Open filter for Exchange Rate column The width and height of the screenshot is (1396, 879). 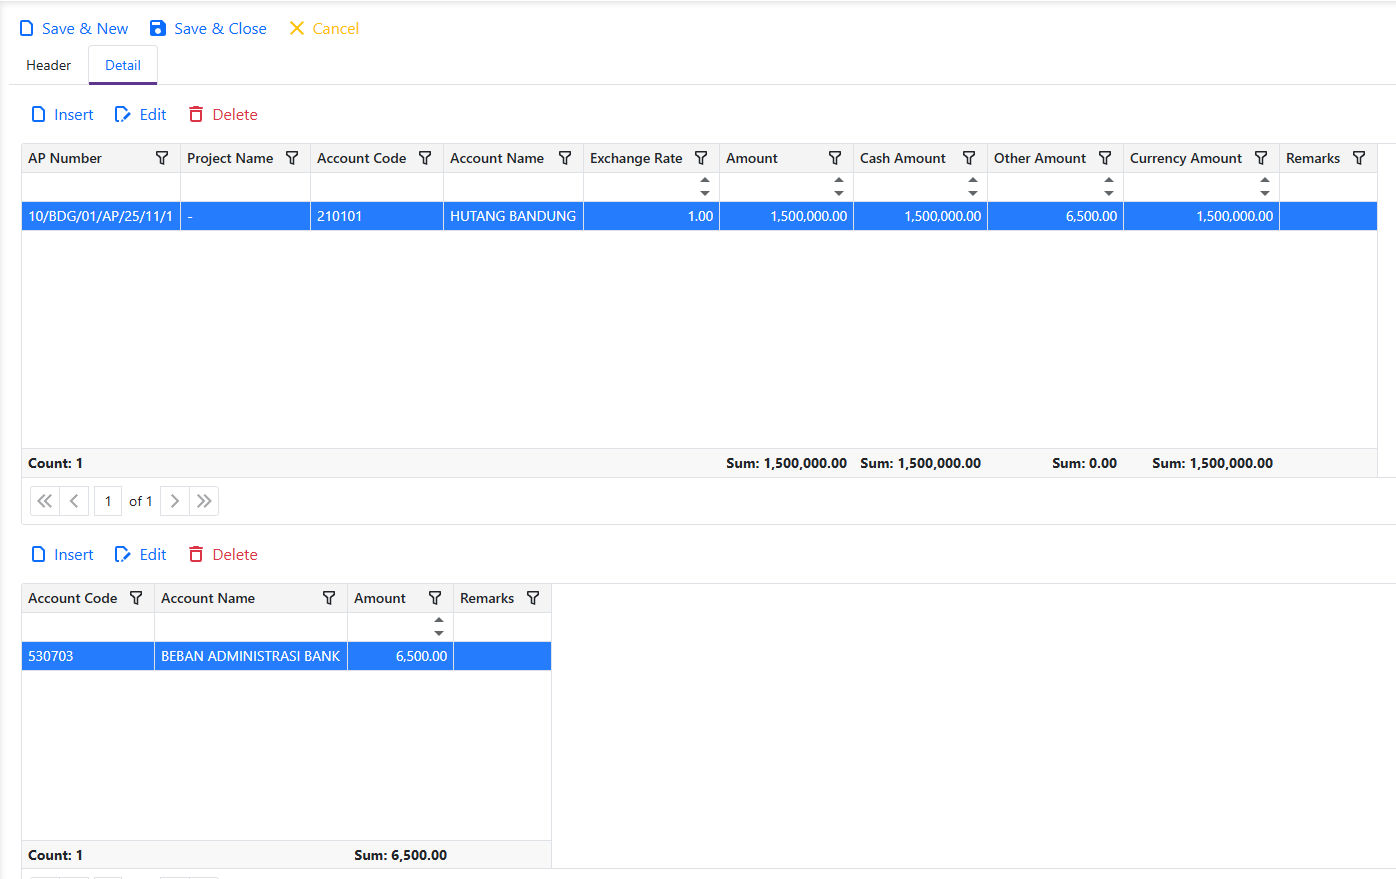coord(701,158)
